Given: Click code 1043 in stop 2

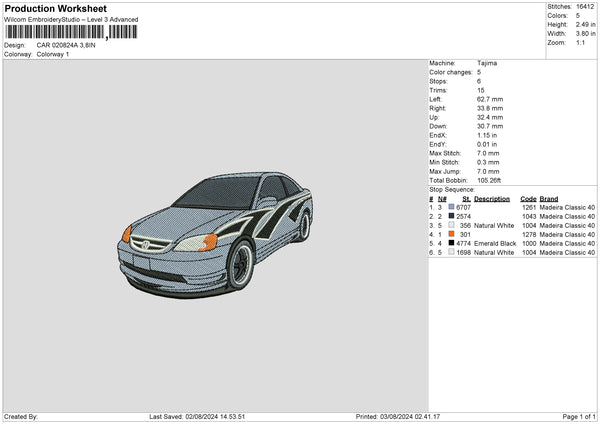Looking at the screenshot, I should 529,216.
